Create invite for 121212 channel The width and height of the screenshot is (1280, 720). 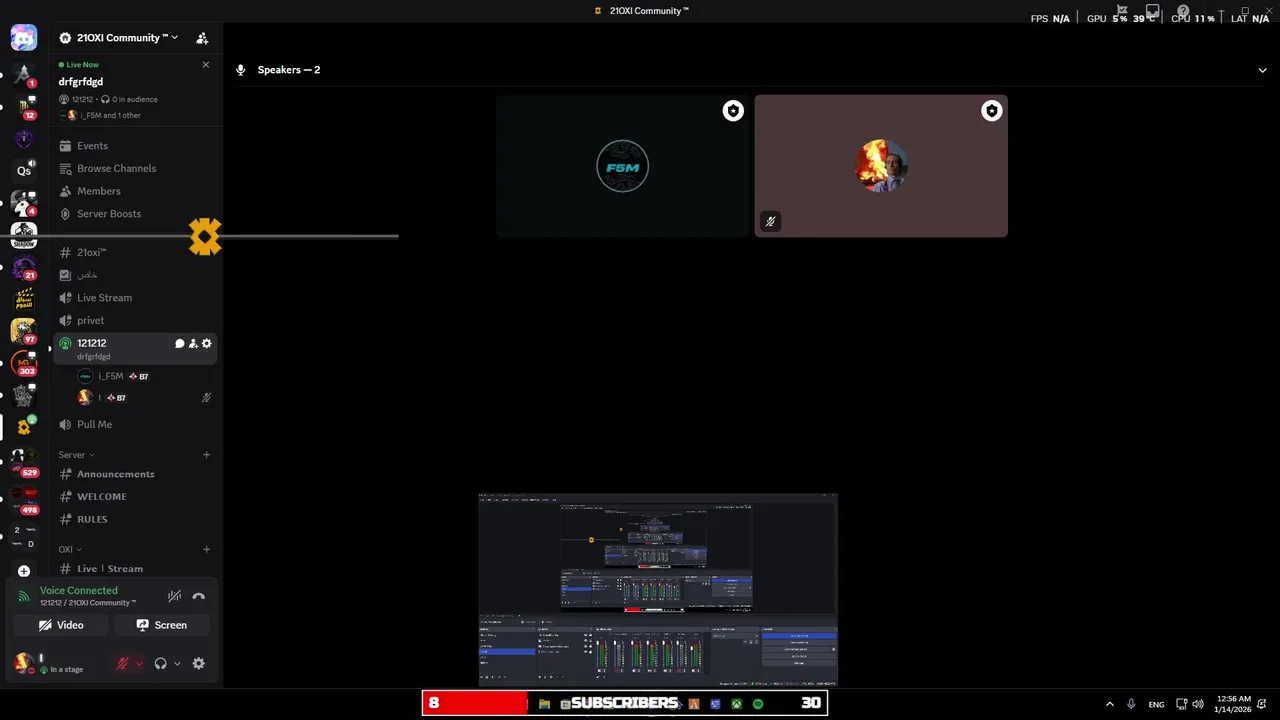coord(193,343)
